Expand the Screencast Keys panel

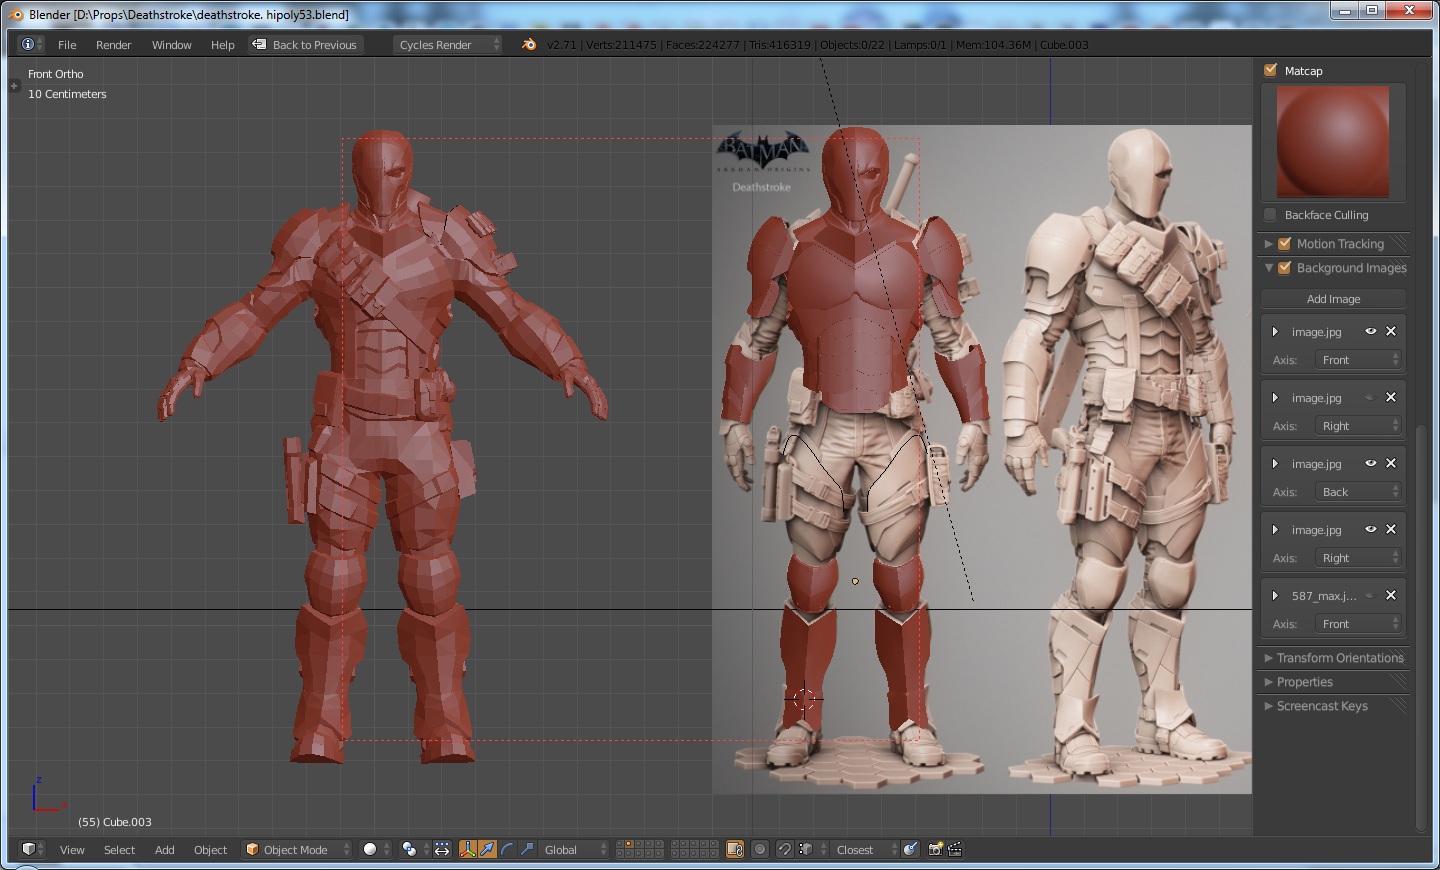1334,705
